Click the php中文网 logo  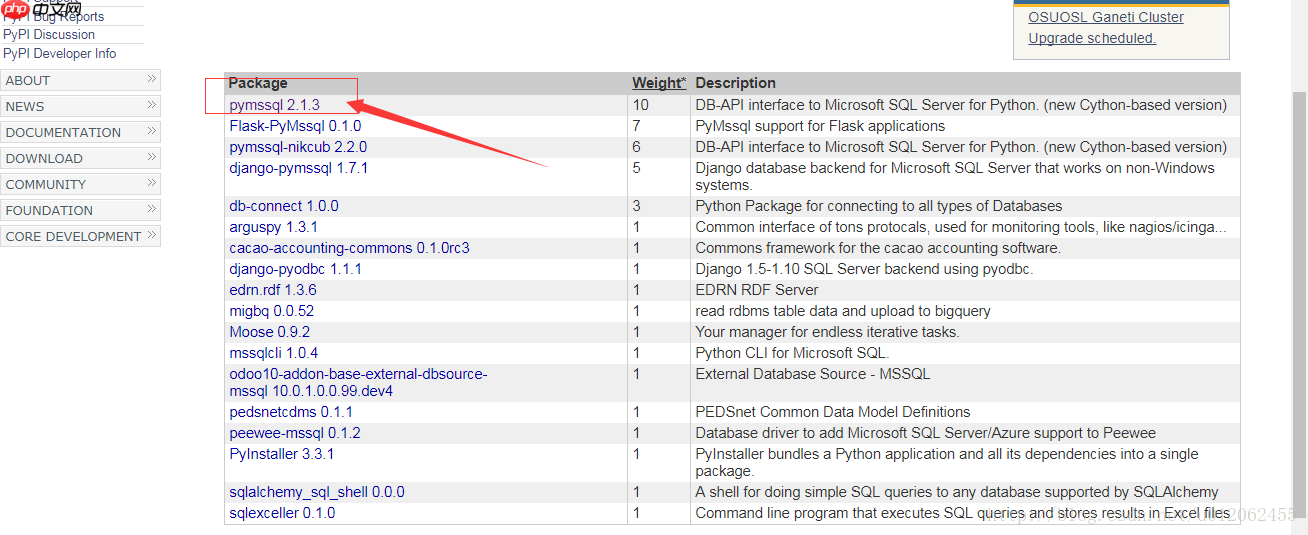40,9
